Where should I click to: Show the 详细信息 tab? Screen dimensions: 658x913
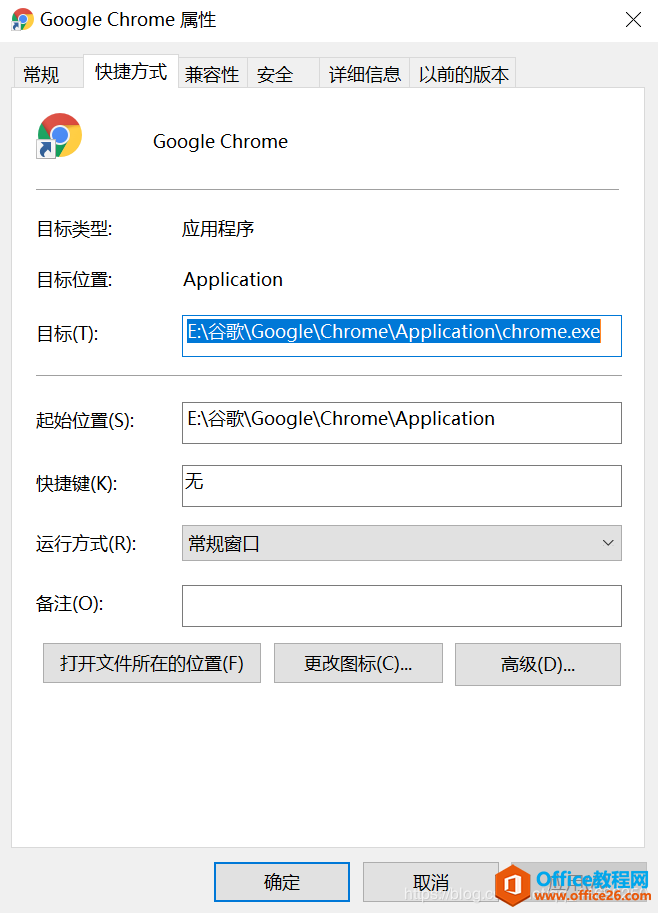[x=364, y=74]
